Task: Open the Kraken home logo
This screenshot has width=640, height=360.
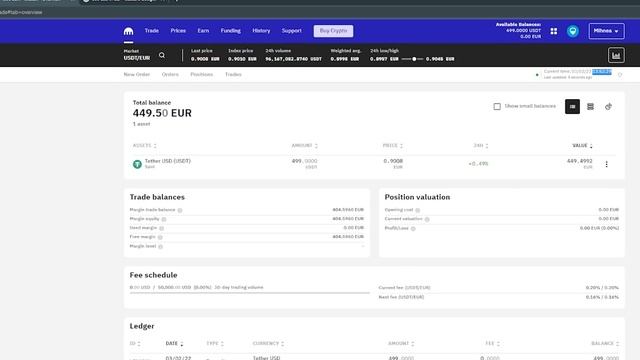Action: point(129,31)
